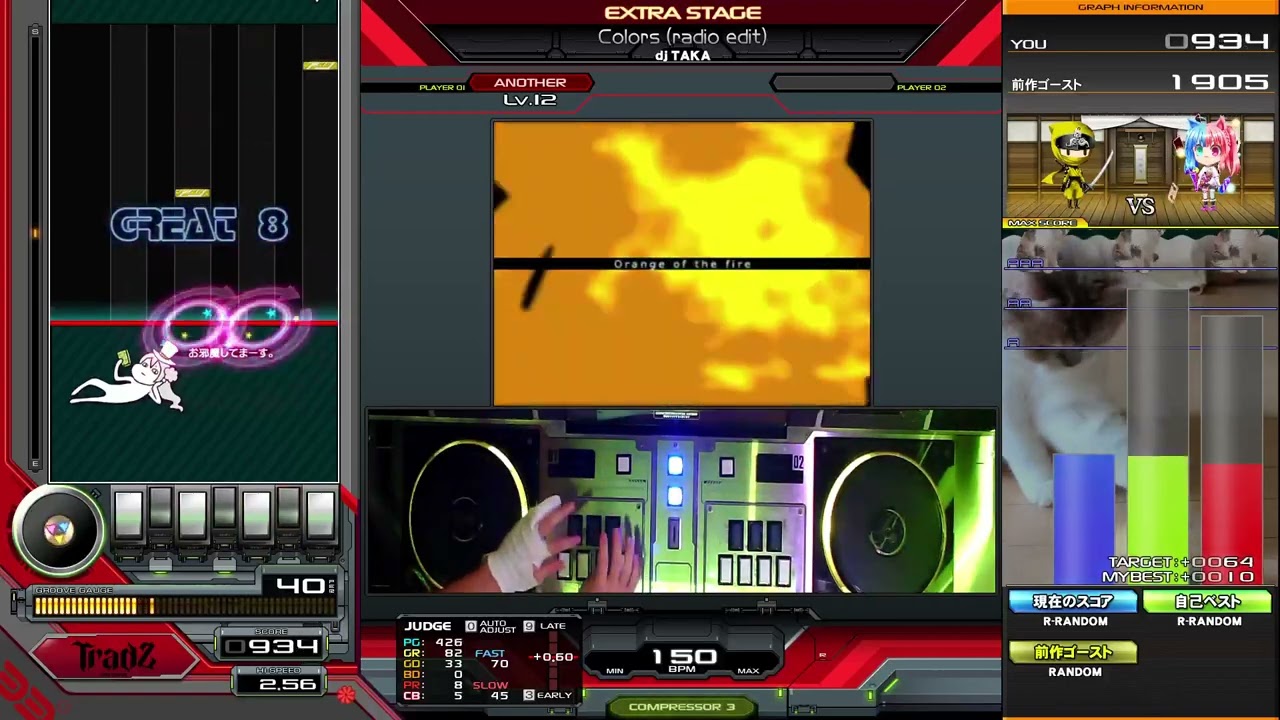This screenshot has width=1280, height=720.
Task: Click the pink-haired rival character avatar
Action: point(1209,161)
